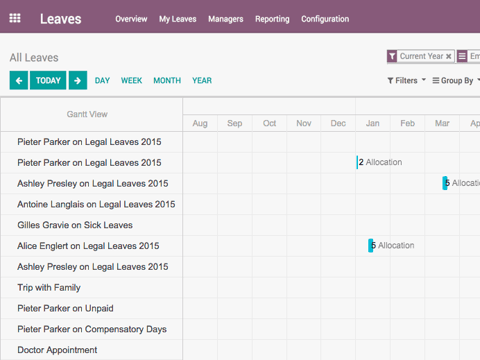This screenshot has width=480, height=360.
Task: Go to previous period with left arrow
Action: pos(19,80)
